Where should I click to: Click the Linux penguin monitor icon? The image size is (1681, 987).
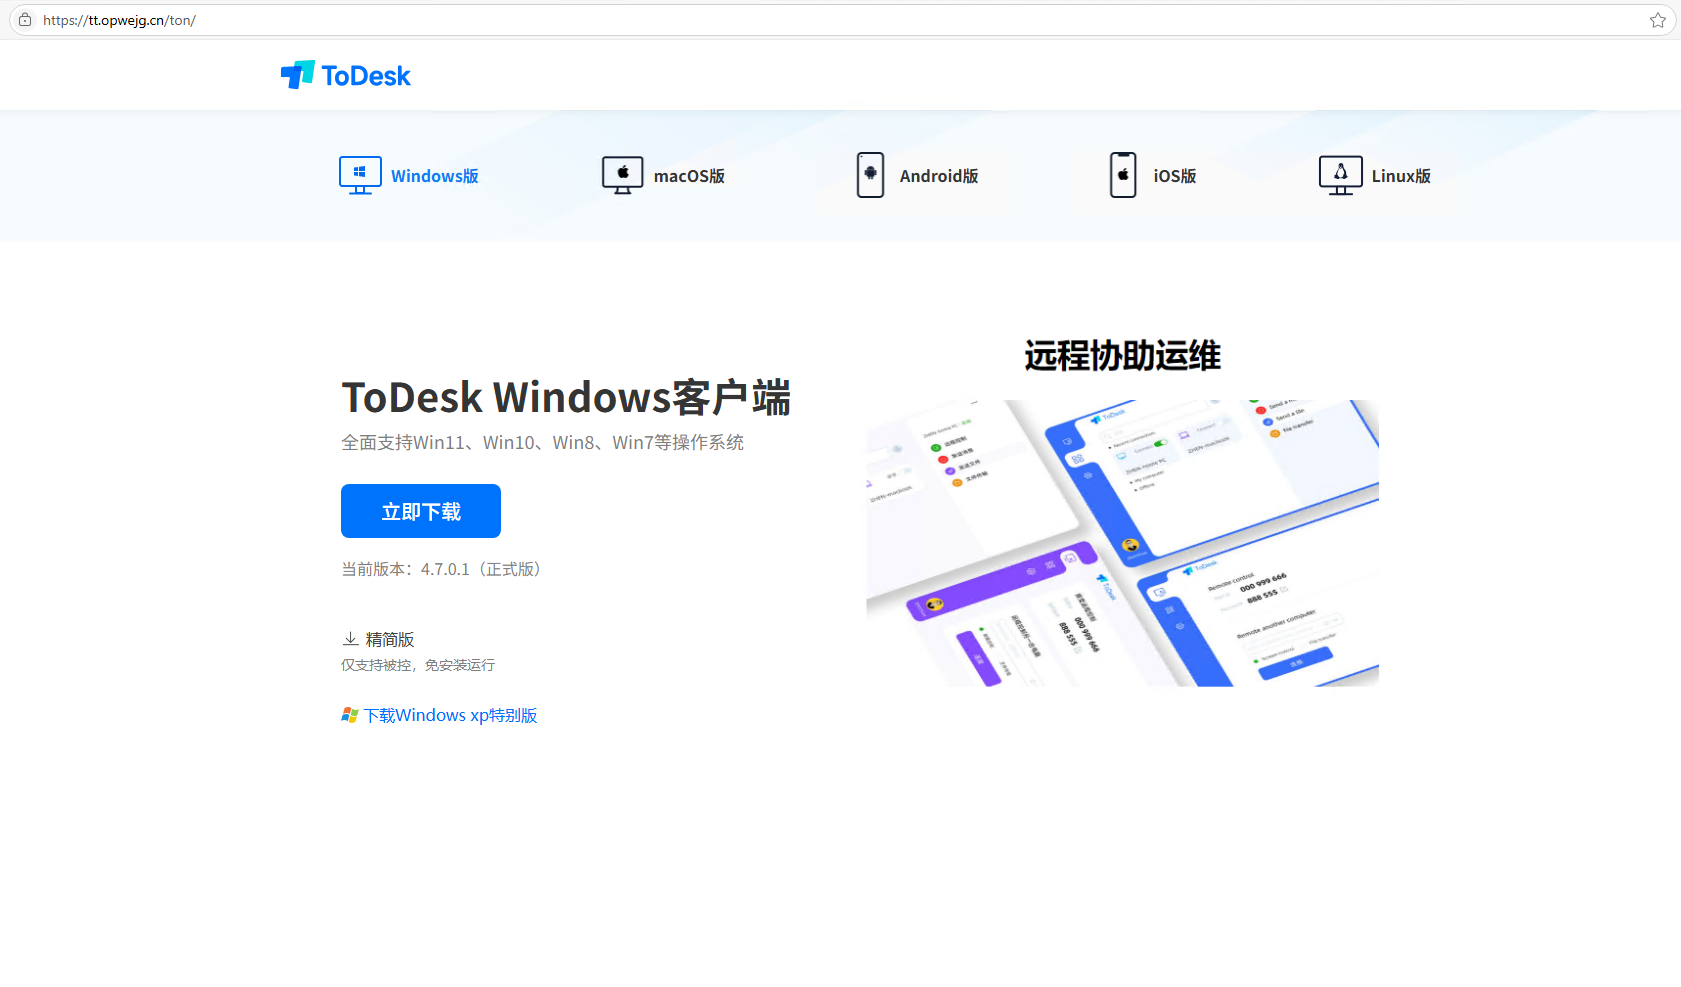(x=1340, y=175)
